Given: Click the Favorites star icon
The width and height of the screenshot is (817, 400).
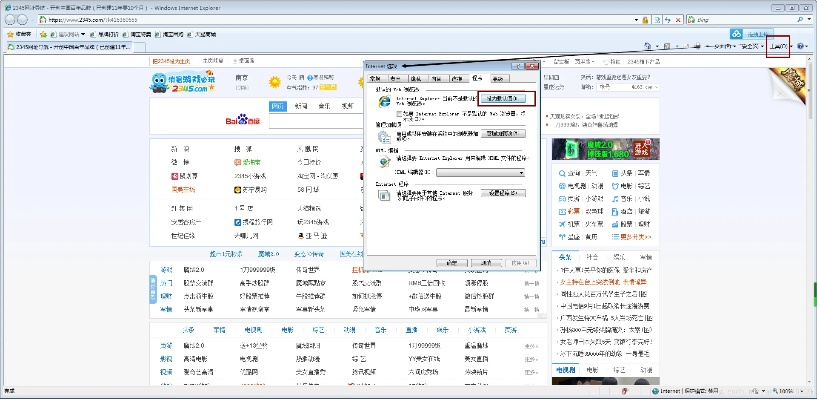Looking at the screenshot, I should click(8, 34).
